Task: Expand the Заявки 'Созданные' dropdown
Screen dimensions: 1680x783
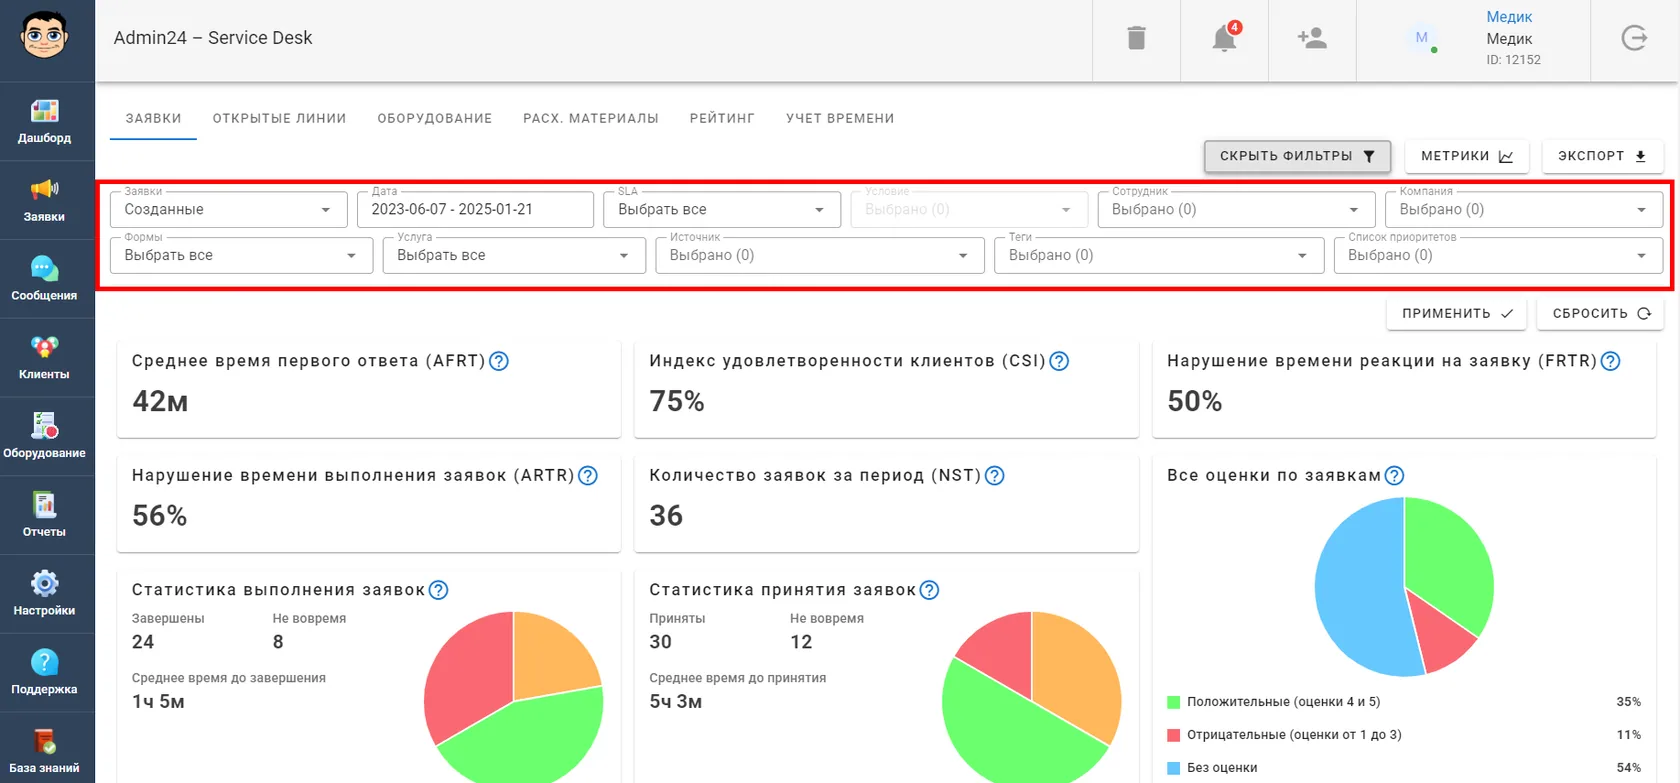Action: click(x=229, y=210)
